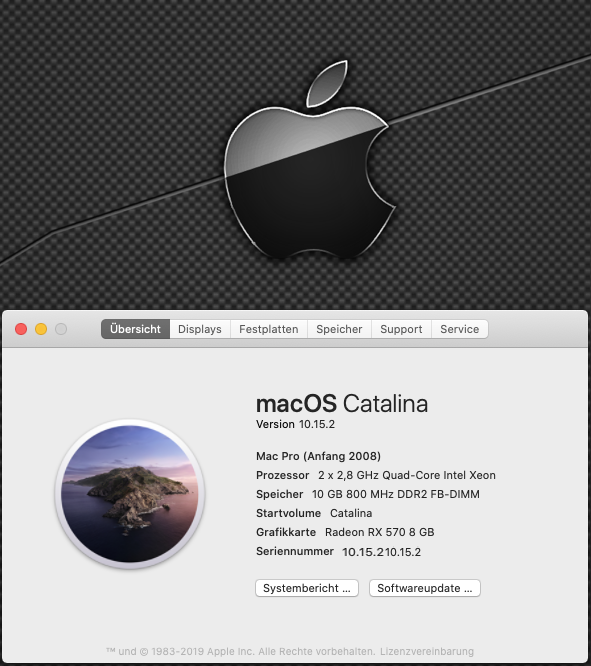Launch Softwareupdate button

pyautogui.click(x=425, y=588)
